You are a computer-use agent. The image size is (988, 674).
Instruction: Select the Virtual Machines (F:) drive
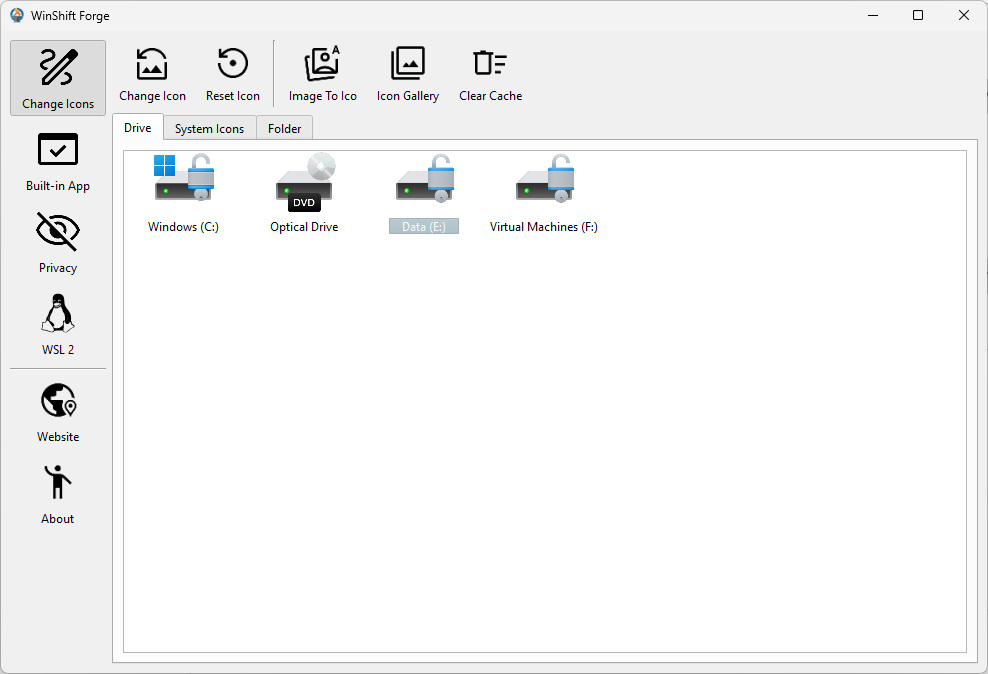tap(544, 194)
